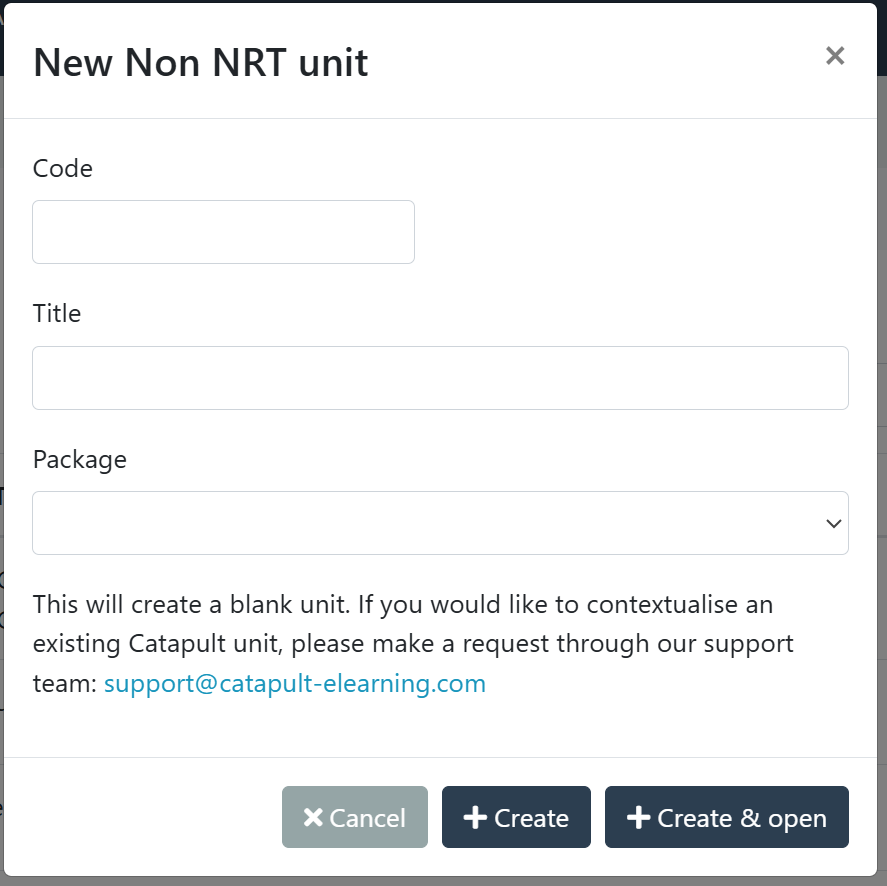This screenshot has width=887, height=886.
Task: Click the empty space right of Code field
Action: point(630,232)
